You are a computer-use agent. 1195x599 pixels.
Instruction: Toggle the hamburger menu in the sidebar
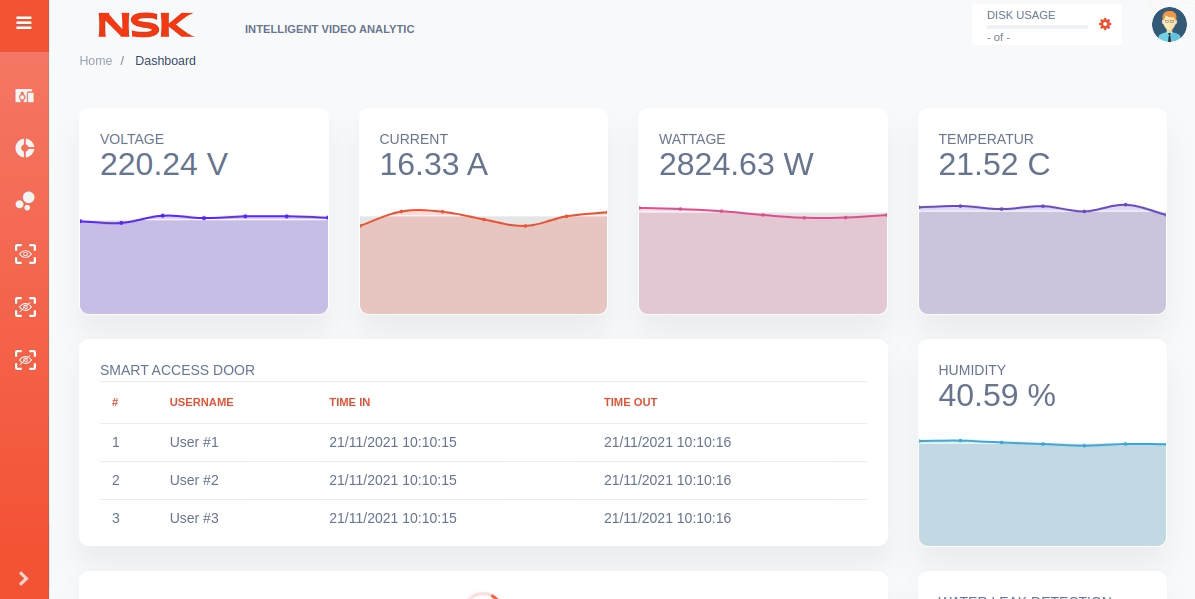(x=24, y=23)
